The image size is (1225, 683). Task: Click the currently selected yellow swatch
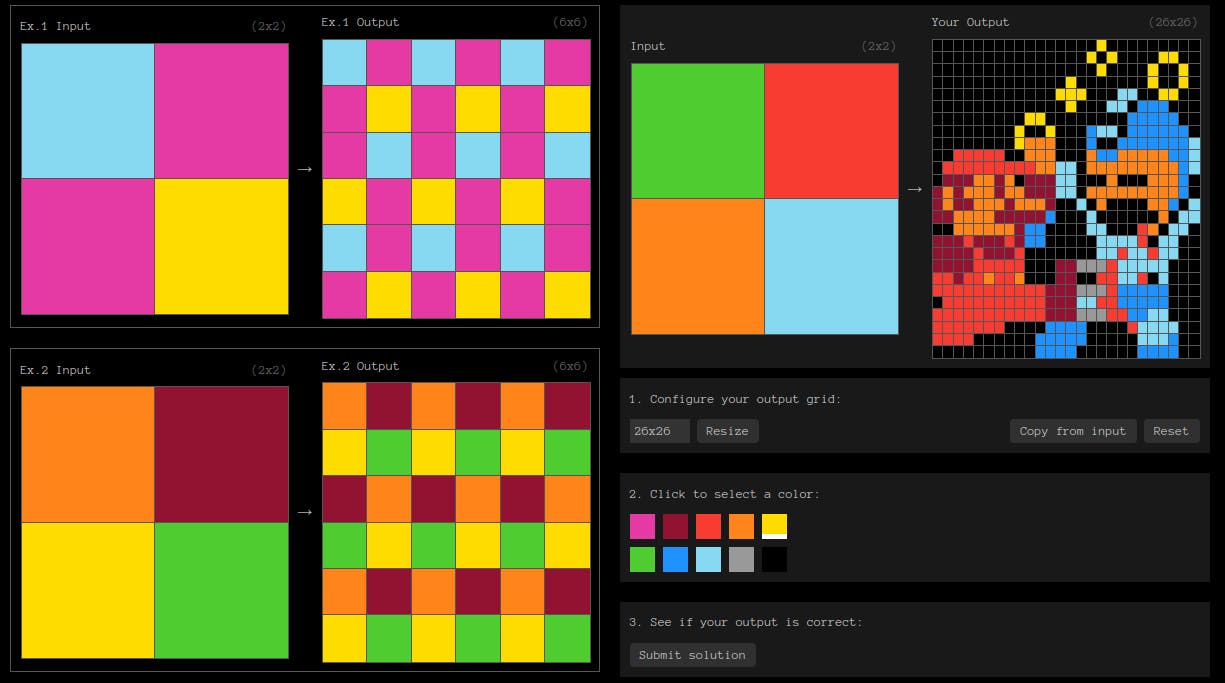(x=774, y=526)
